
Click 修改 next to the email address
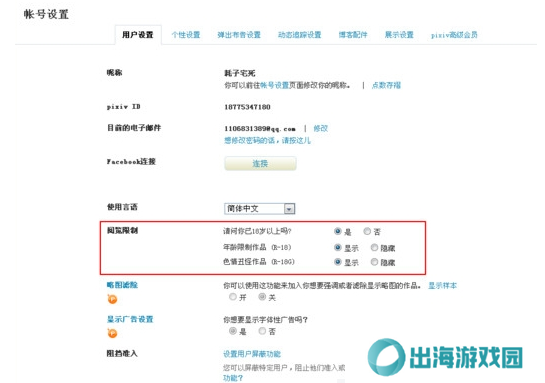click(320, 128)
